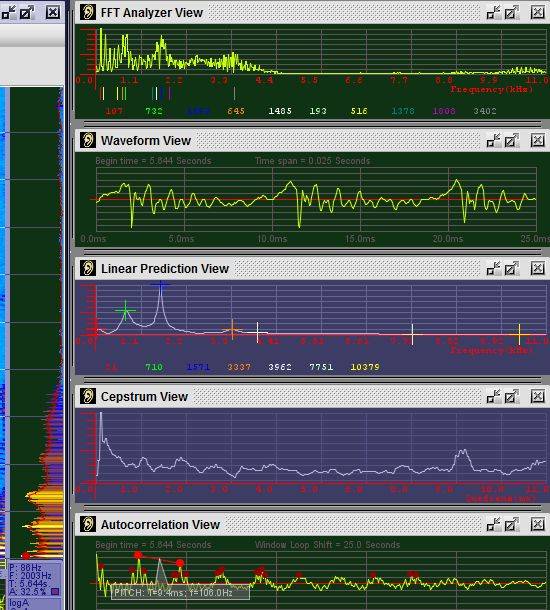Click the FFT peak value 1485

click(x=280, y=111)
